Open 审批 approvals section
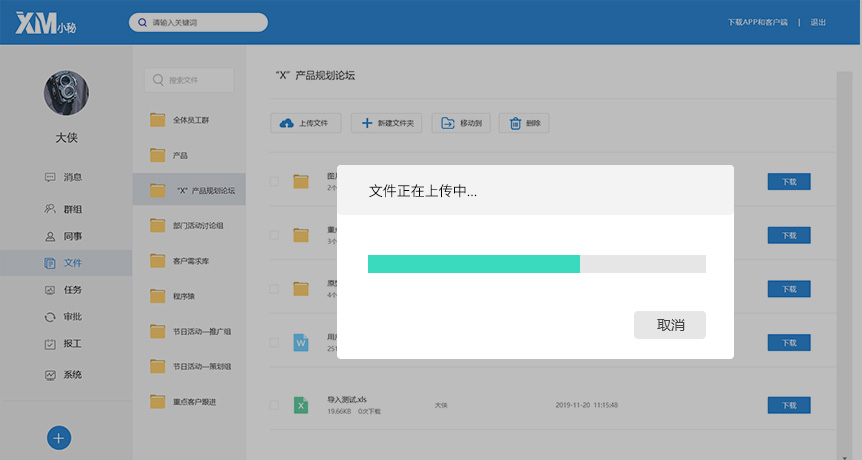Viewport: 862px width, 460px height. 65,317
